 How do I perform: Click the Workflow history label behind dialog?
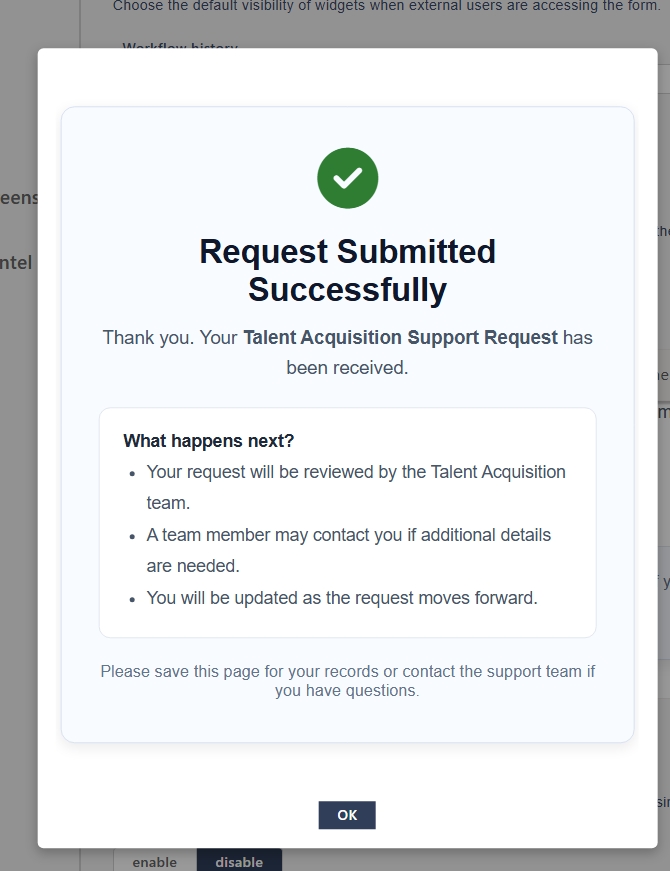tap(180, 46)
